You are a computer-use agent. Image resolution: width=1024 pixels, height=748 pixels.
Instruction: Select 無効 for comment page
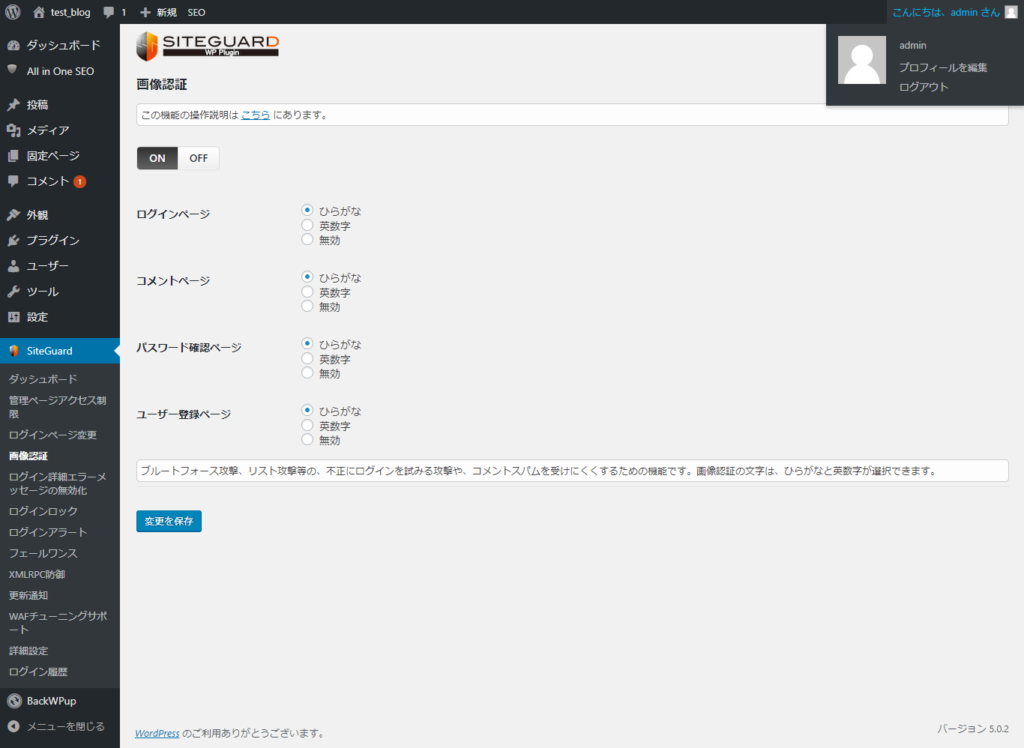(x=308, y=307)
